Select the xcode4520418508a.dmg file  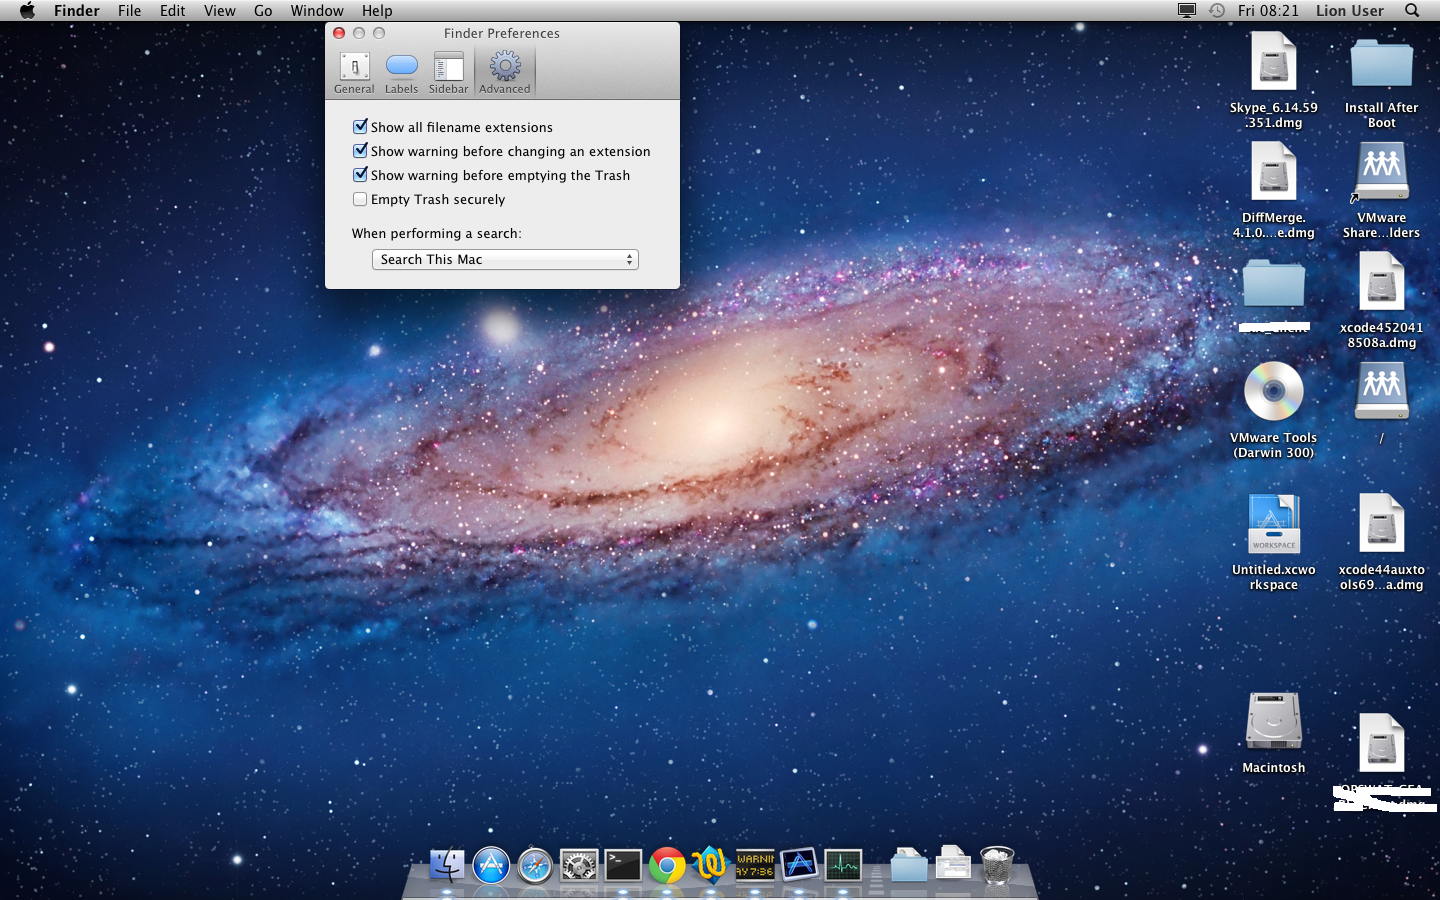[x=1382, y=282]
